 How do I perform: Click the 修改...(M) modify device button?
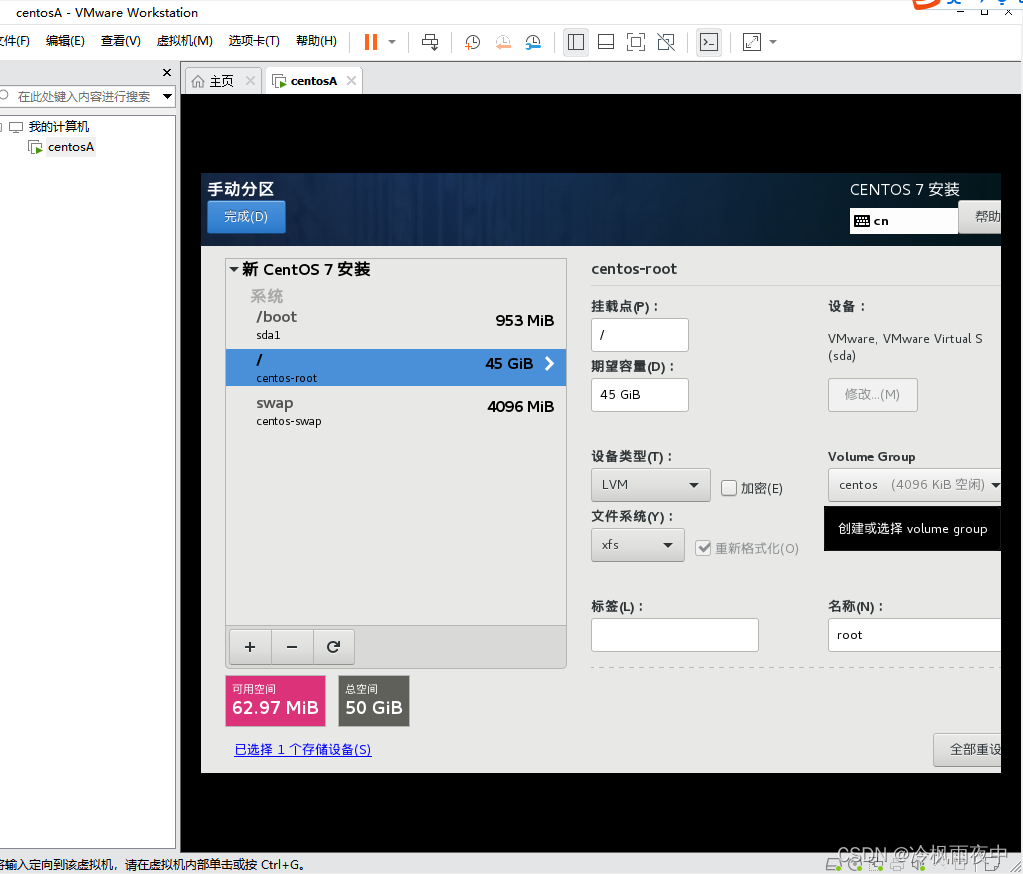point(872,395)
